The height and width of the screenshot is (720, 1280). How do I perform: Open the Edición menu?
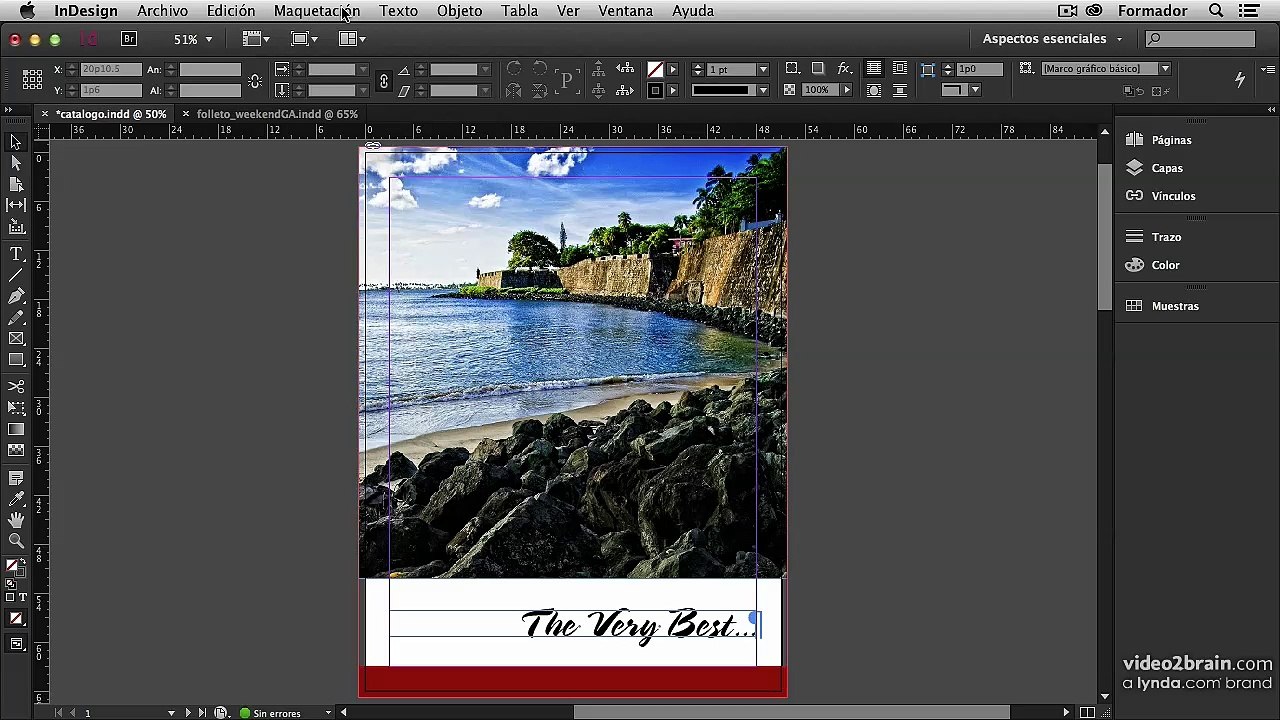click(231, 11)
